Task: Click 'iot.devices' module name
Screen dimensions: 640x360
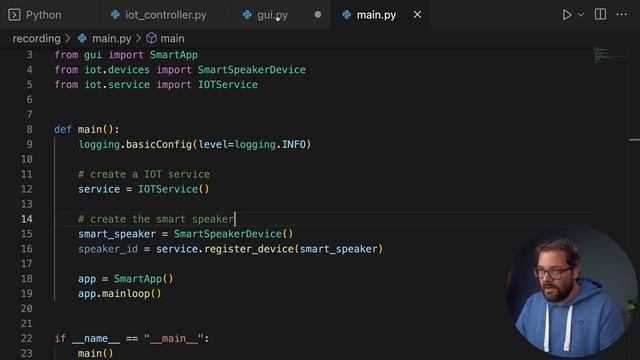Action: (117, 70)
